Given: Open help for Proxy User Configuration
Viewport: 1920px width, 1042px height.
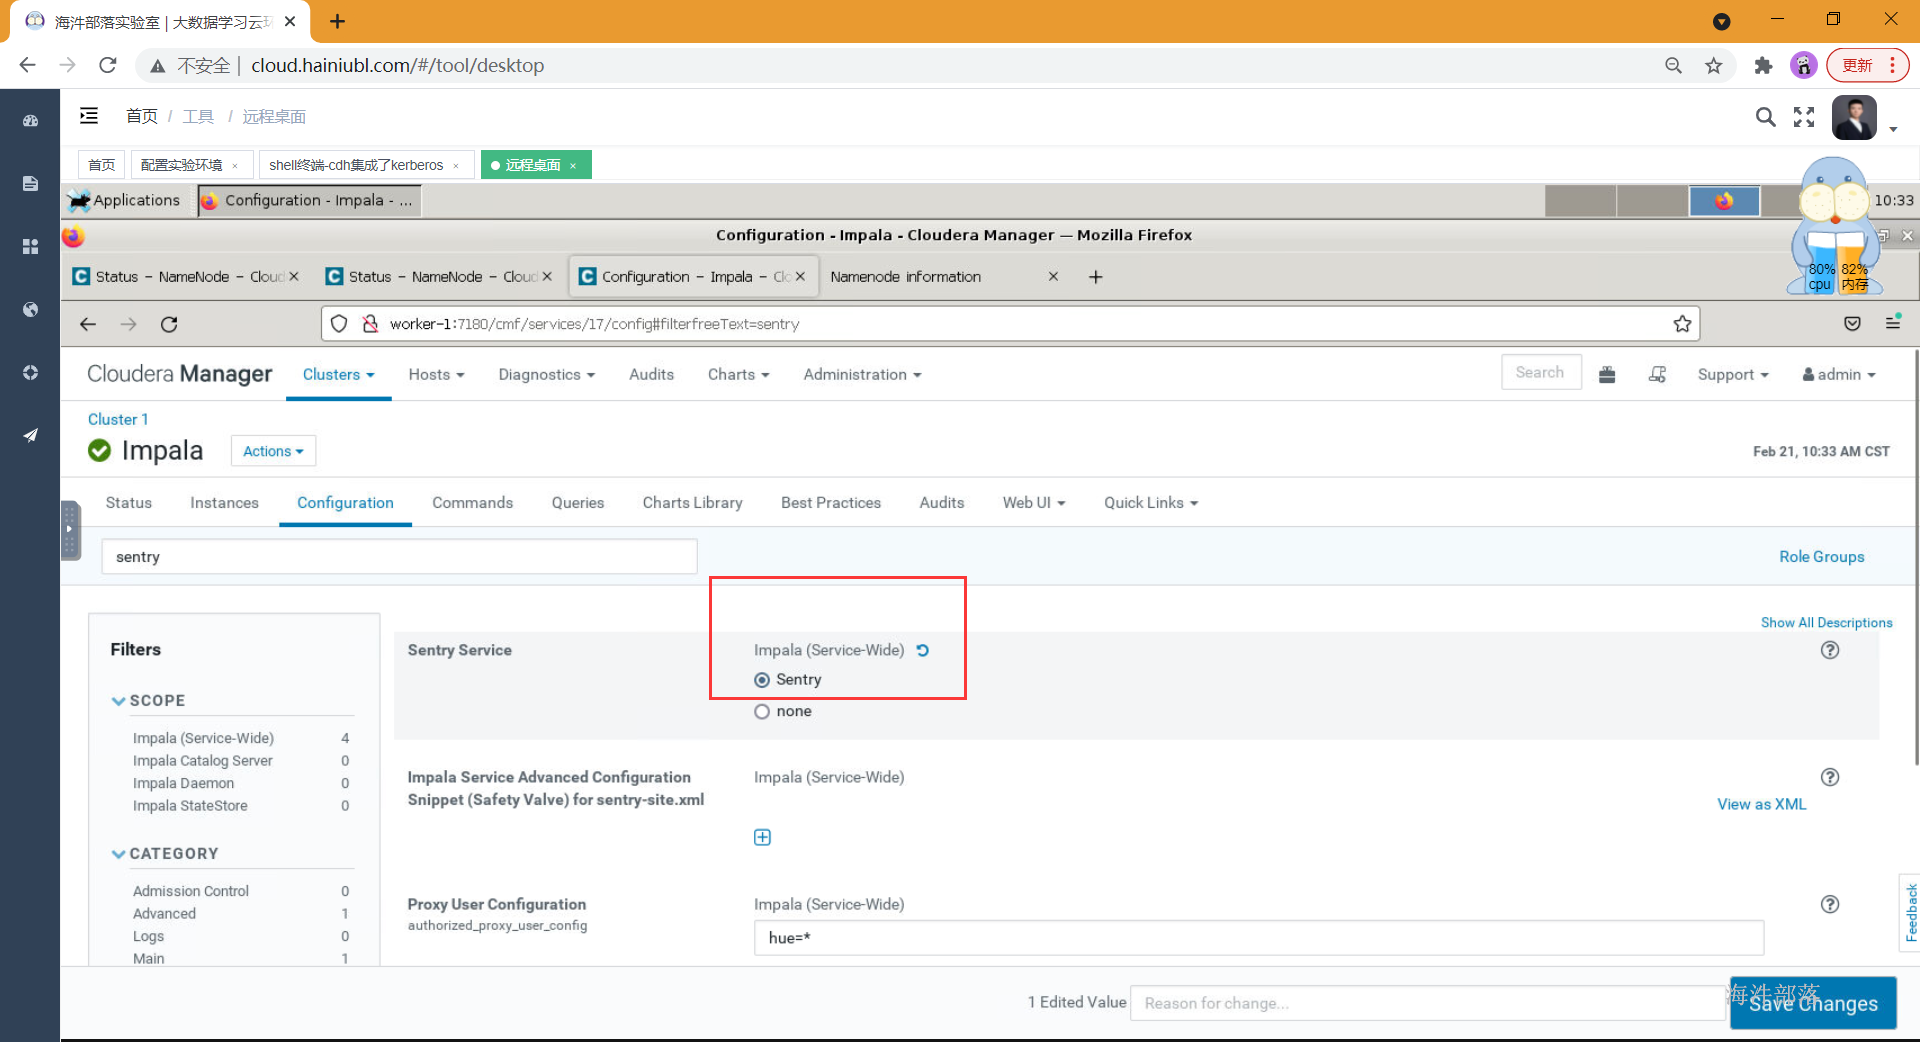Looking at the screenshot, I should pos(1830,904).
